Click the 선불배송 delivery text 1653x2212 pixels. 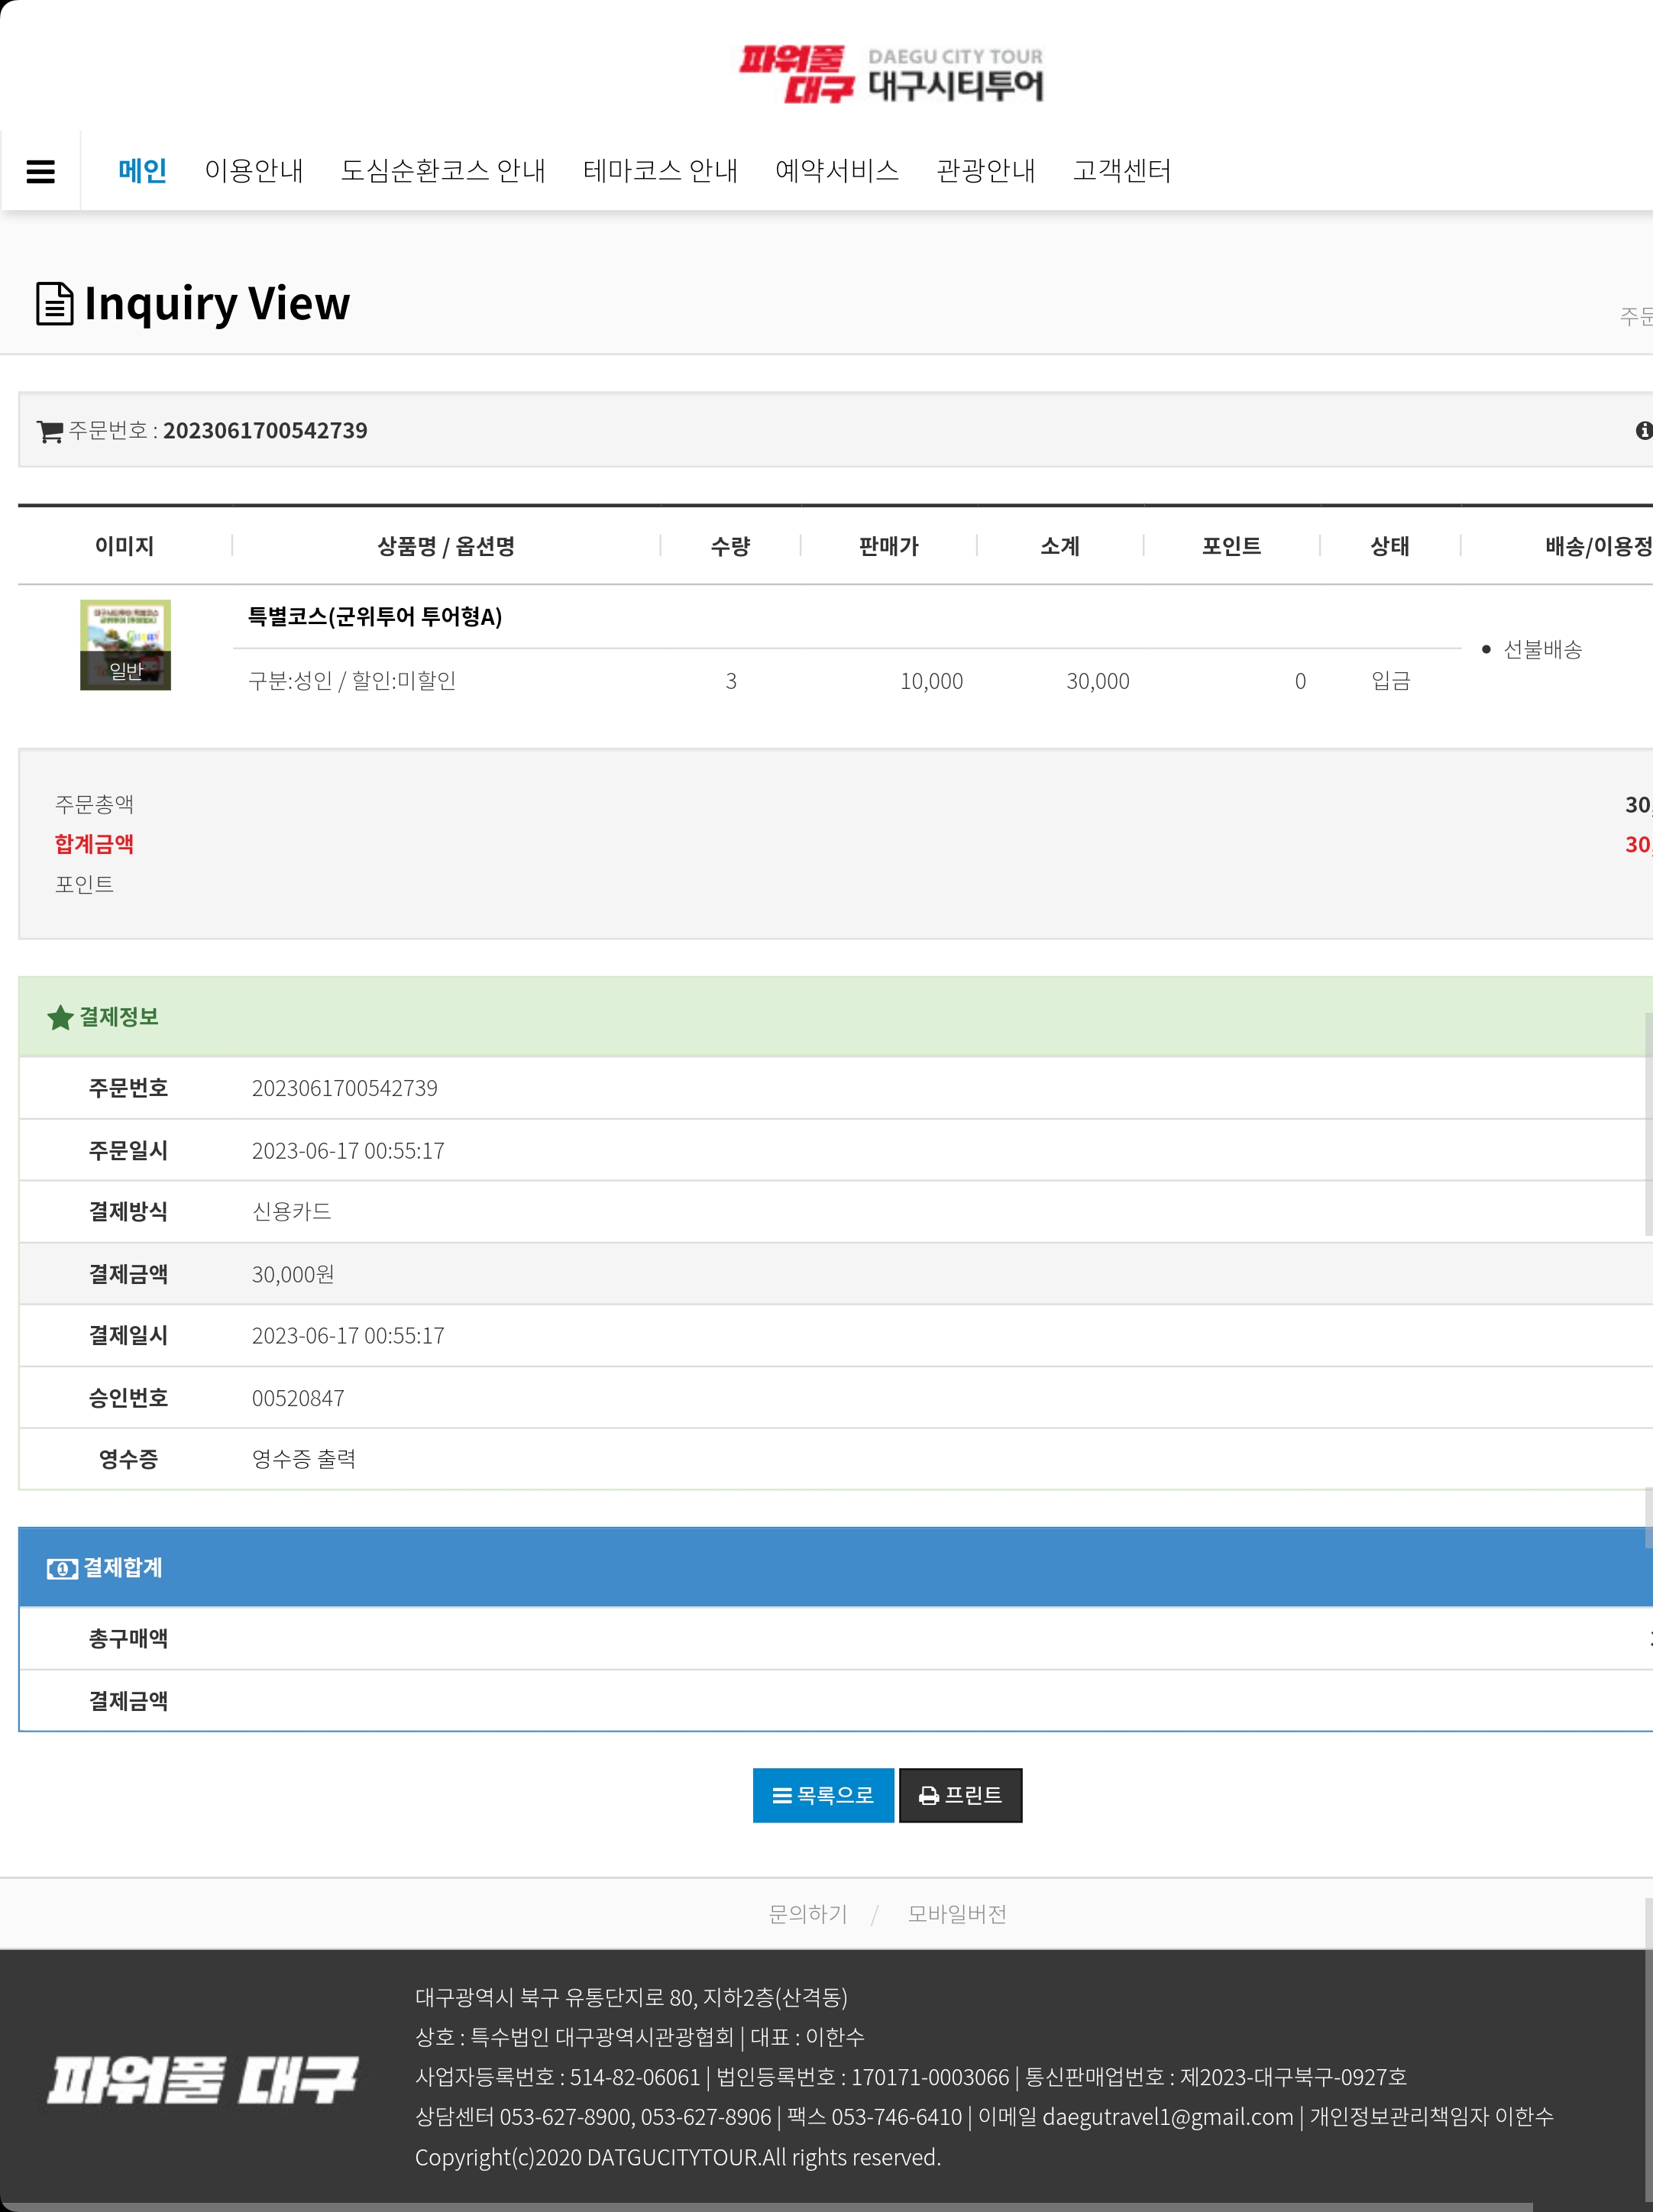coord(1543,650)
